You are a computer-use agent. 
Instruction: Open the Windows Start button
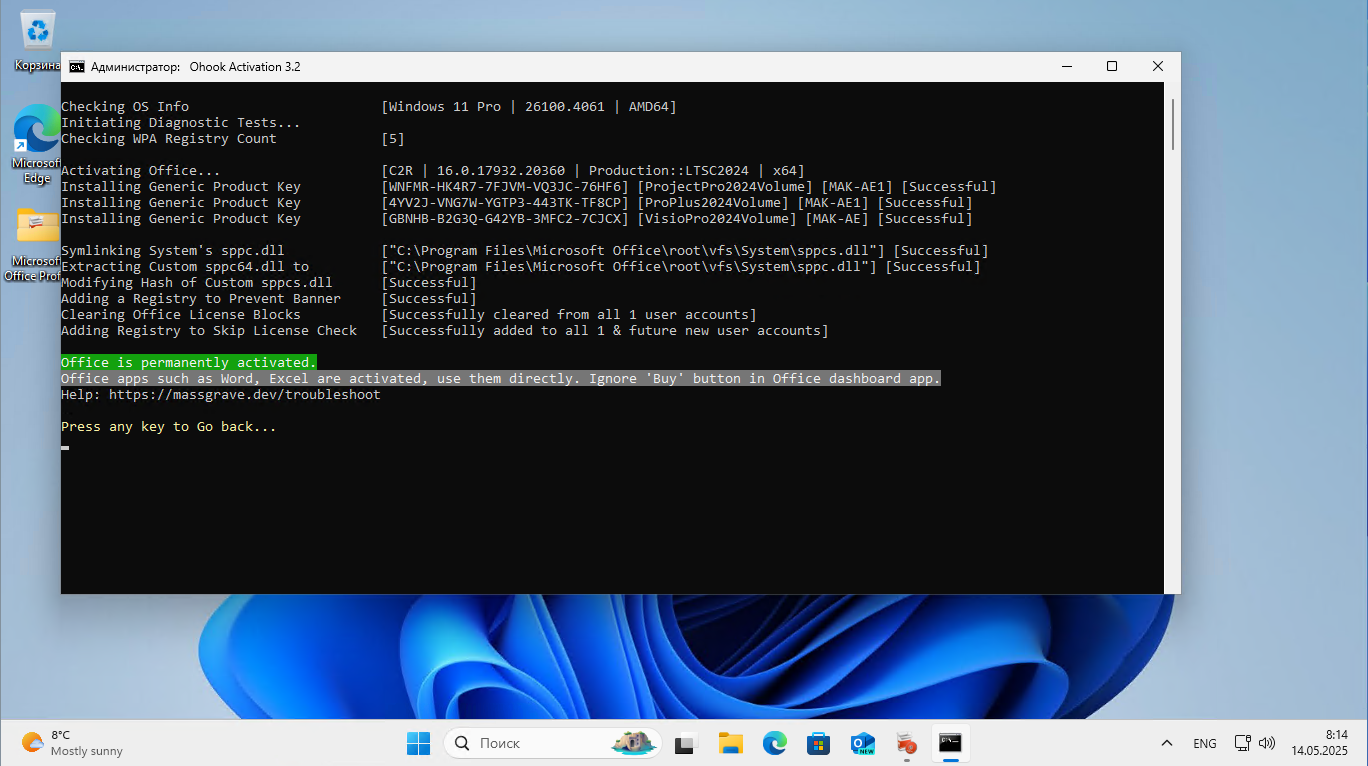[418, 743]
